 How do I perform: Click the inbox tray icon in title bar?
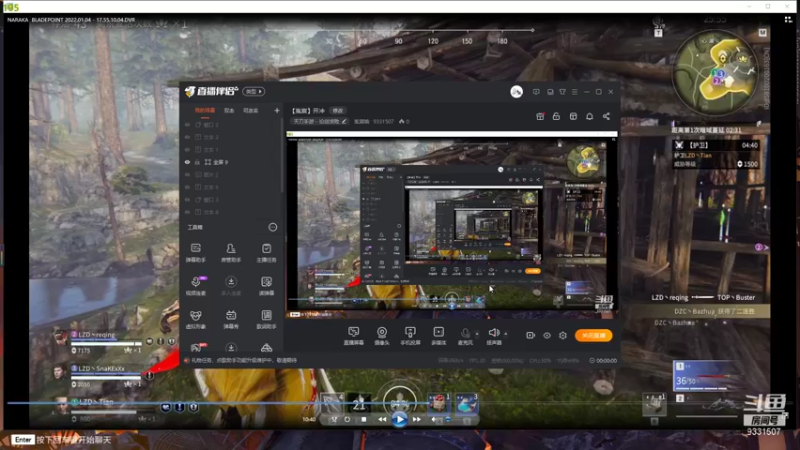click(x=550, y=92)
